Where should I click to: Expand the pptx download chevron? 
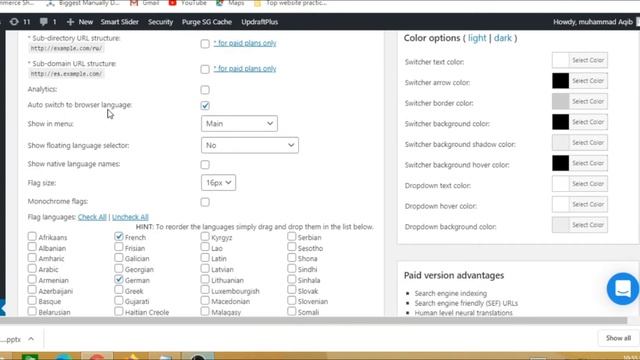31,339
